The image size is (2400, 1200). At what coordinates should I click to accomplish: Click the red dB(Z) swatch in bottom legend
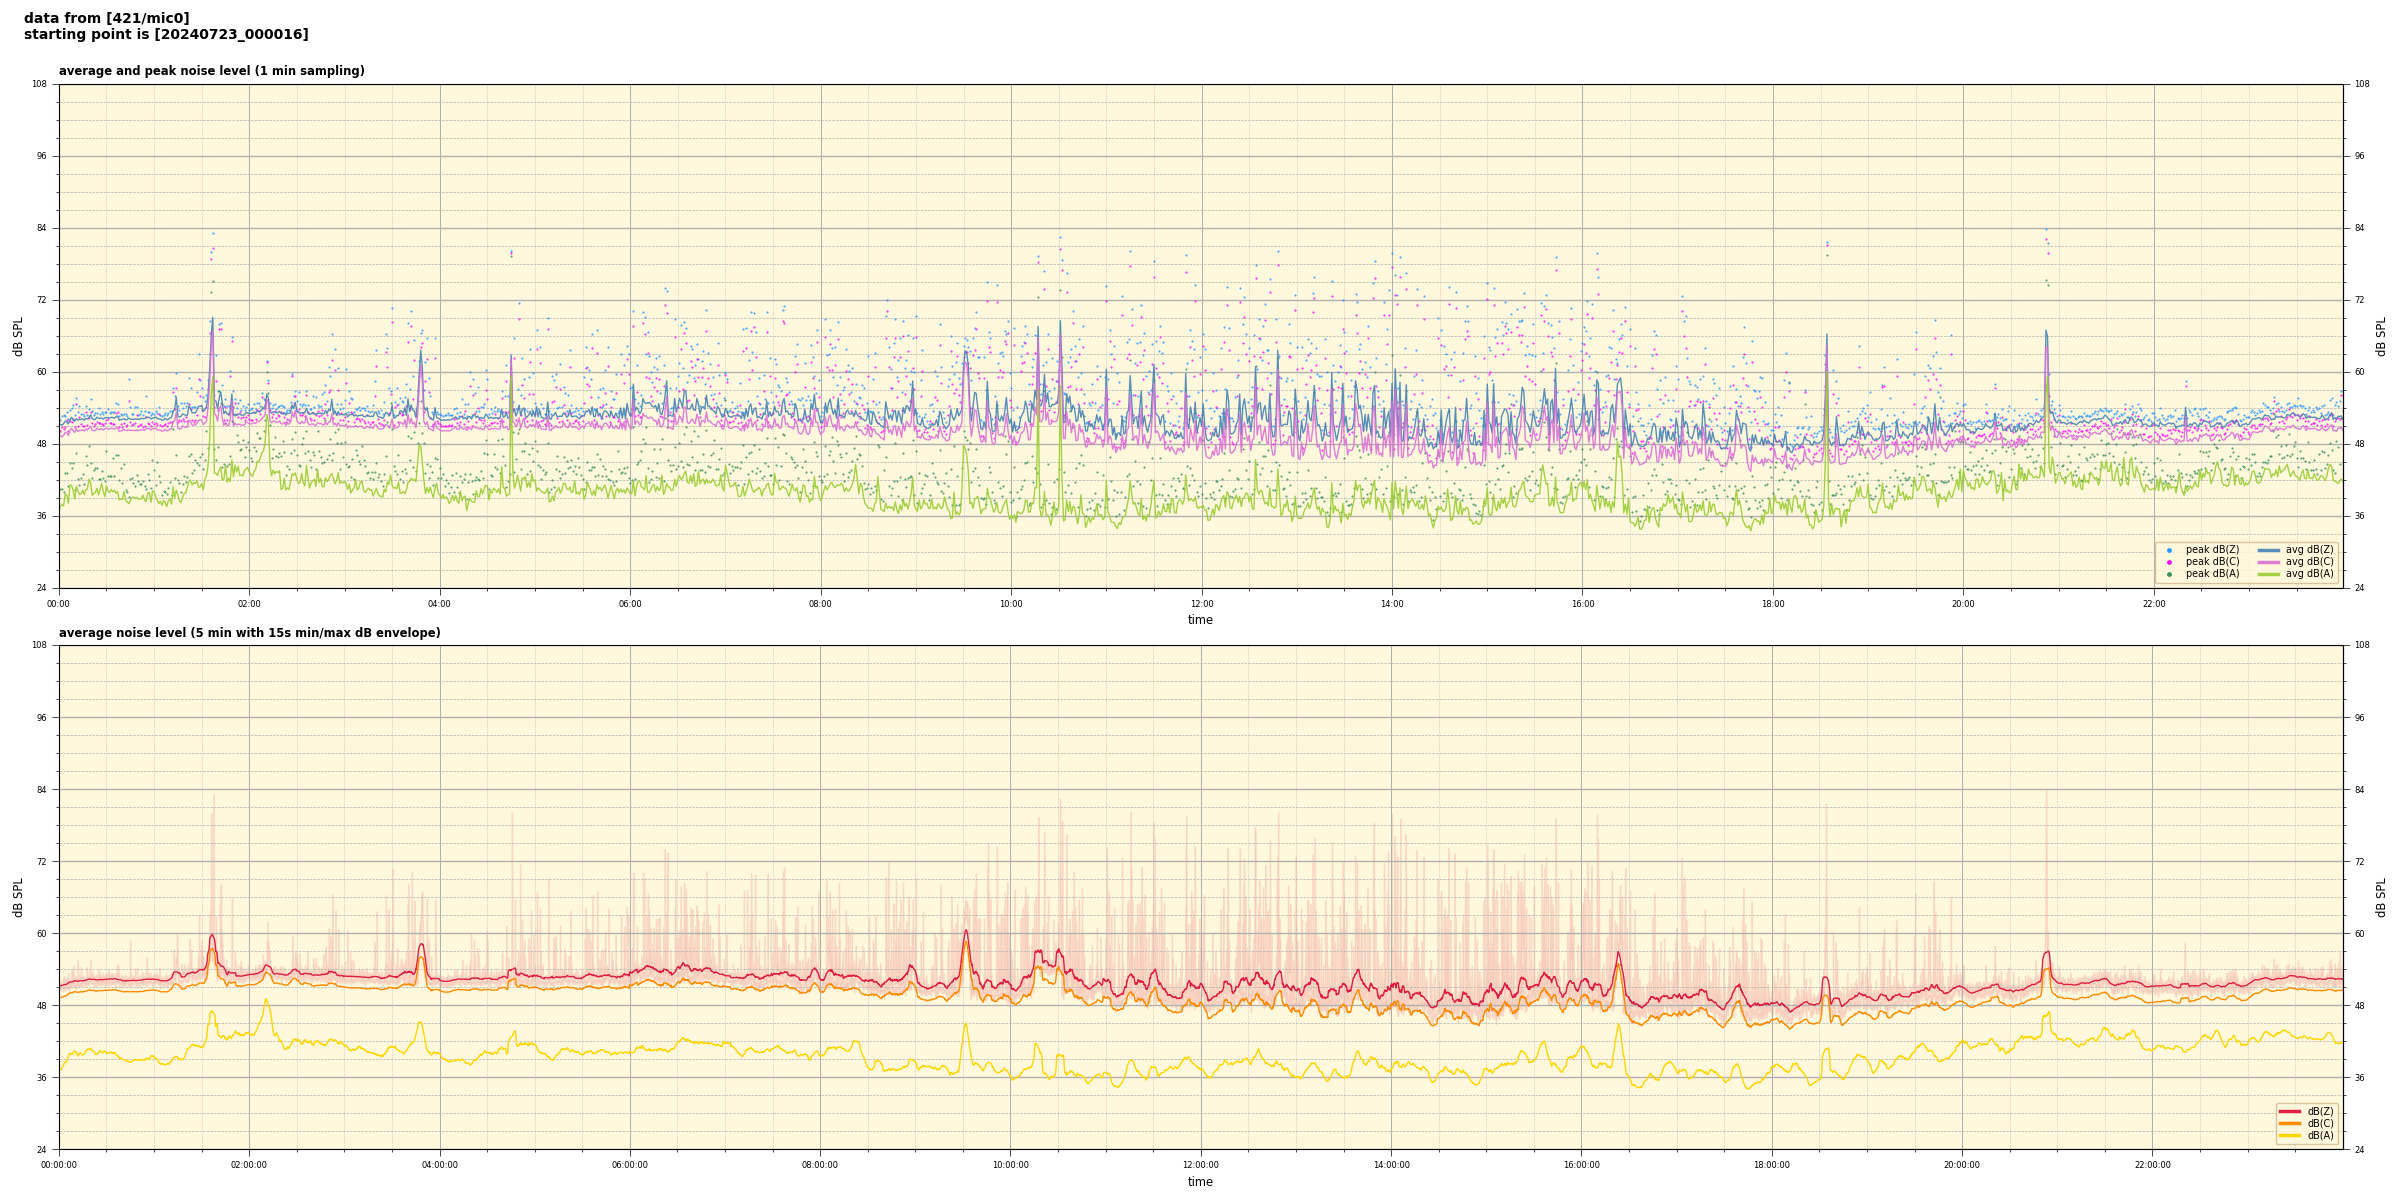tap(2289, 1111)
